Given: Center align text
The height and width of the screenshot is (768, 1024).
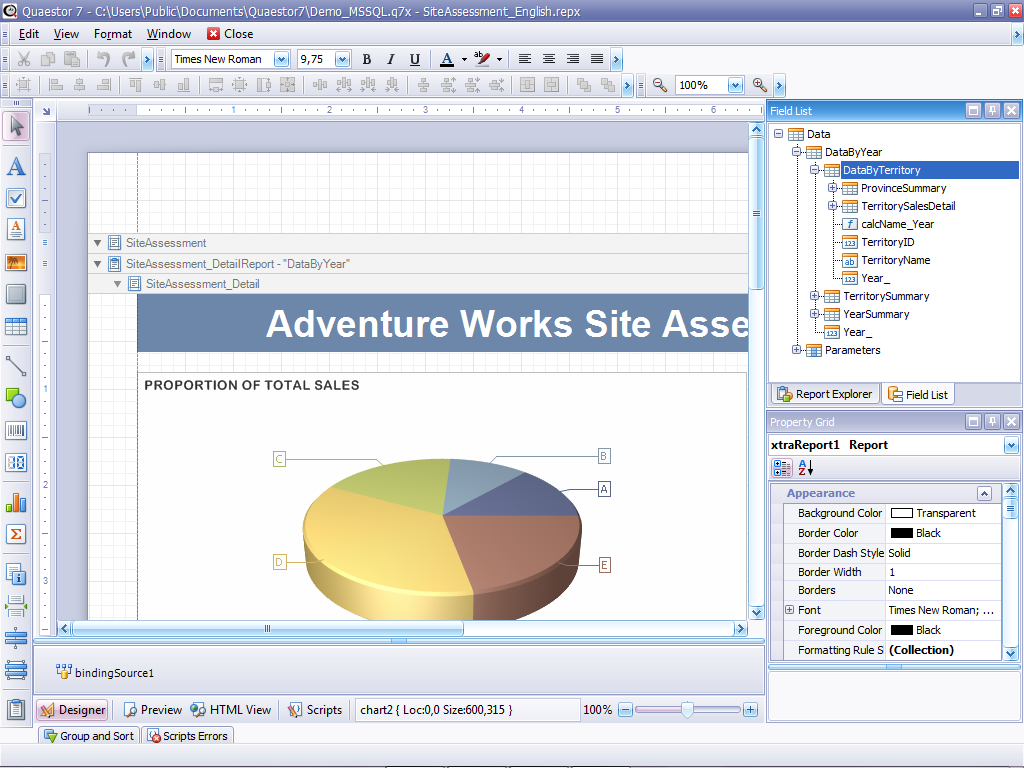Looking at the screenshot, I should (549, 59).
